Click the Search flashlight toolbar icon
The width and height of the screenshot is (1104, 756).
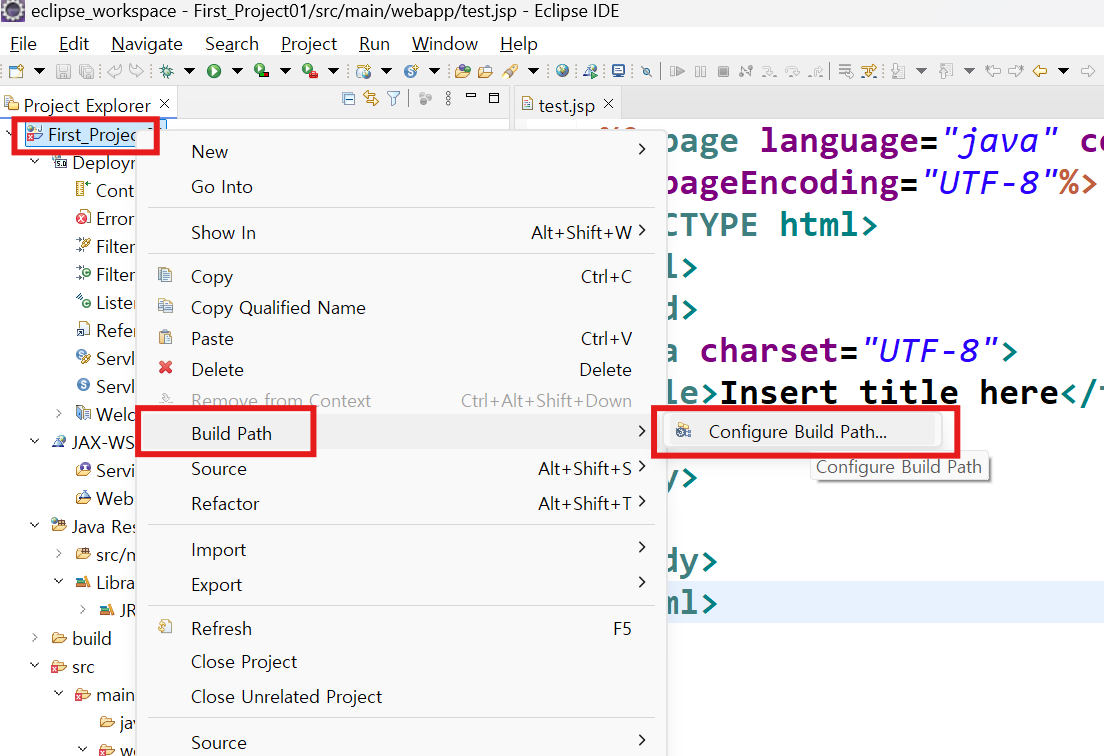(510, 71)
